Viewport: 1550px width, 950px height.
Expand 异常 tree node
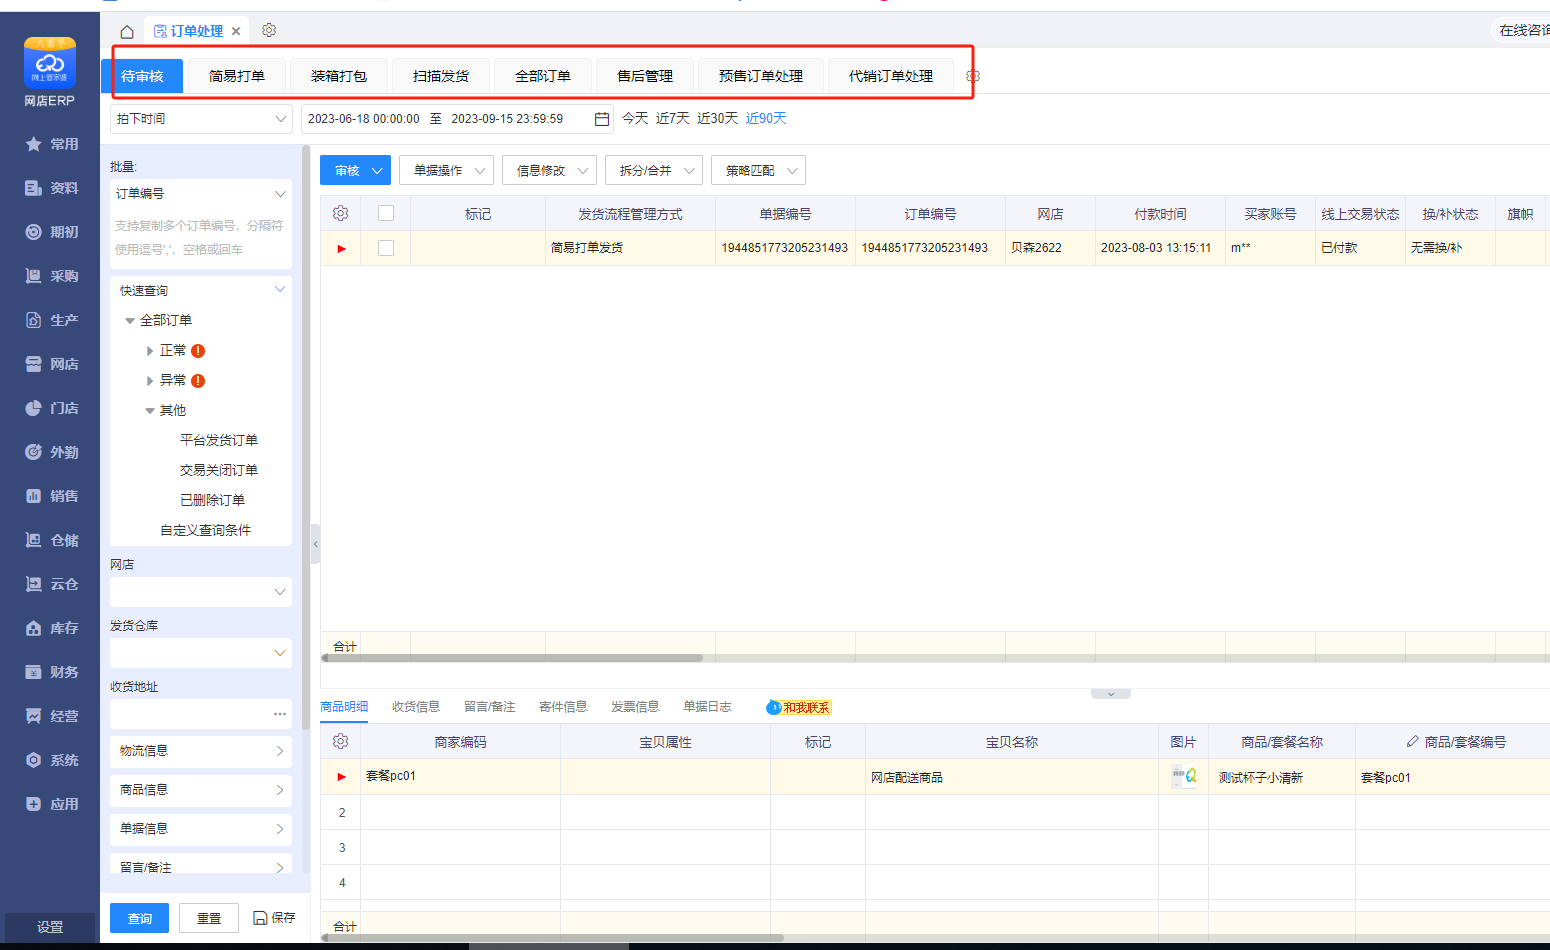tap(150, 381)
